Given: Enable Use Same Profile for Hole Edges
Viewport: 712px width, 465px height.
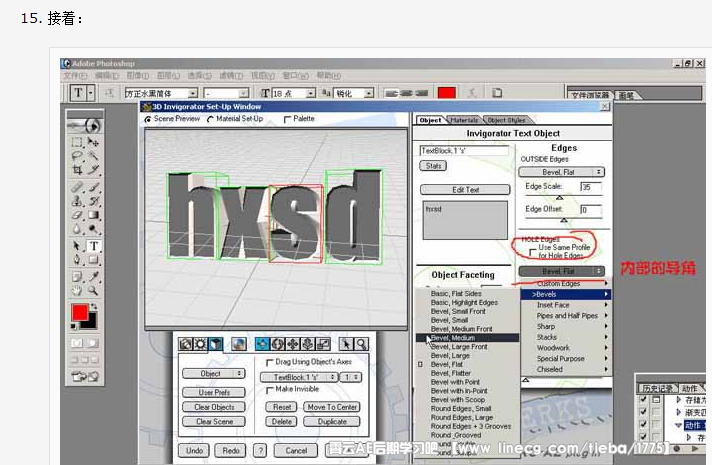Looking at the screenshot, I should (533, 252).
